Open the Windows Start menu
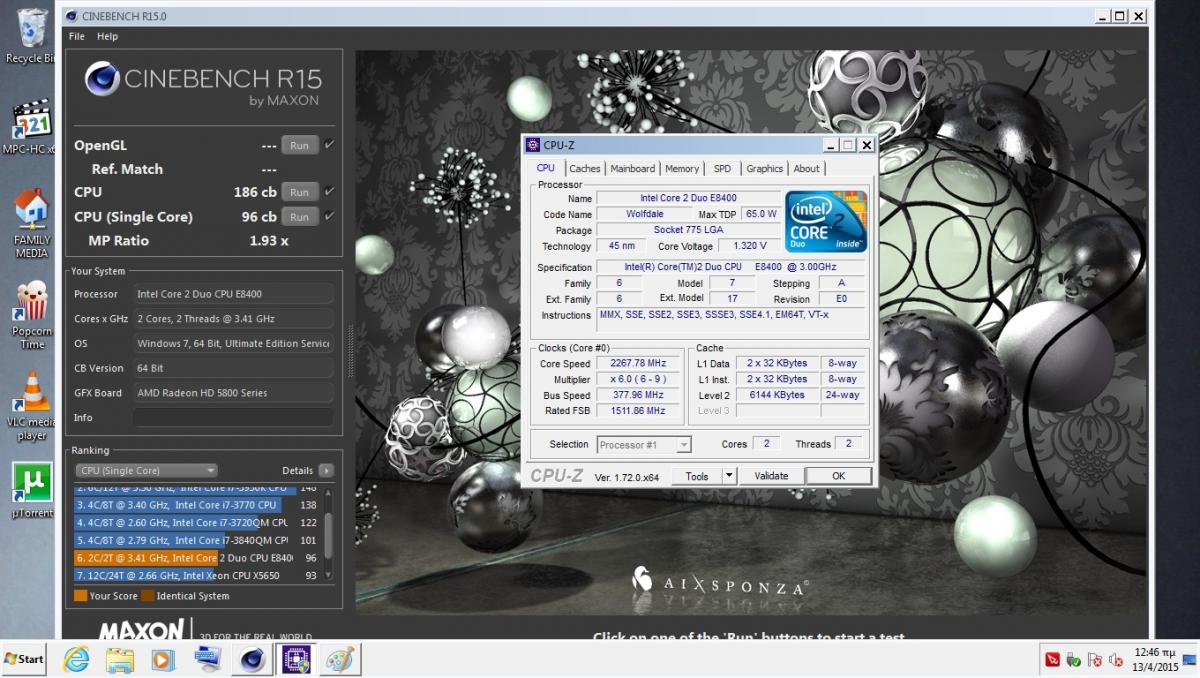The image size is (1200, 678). (24, 660)
